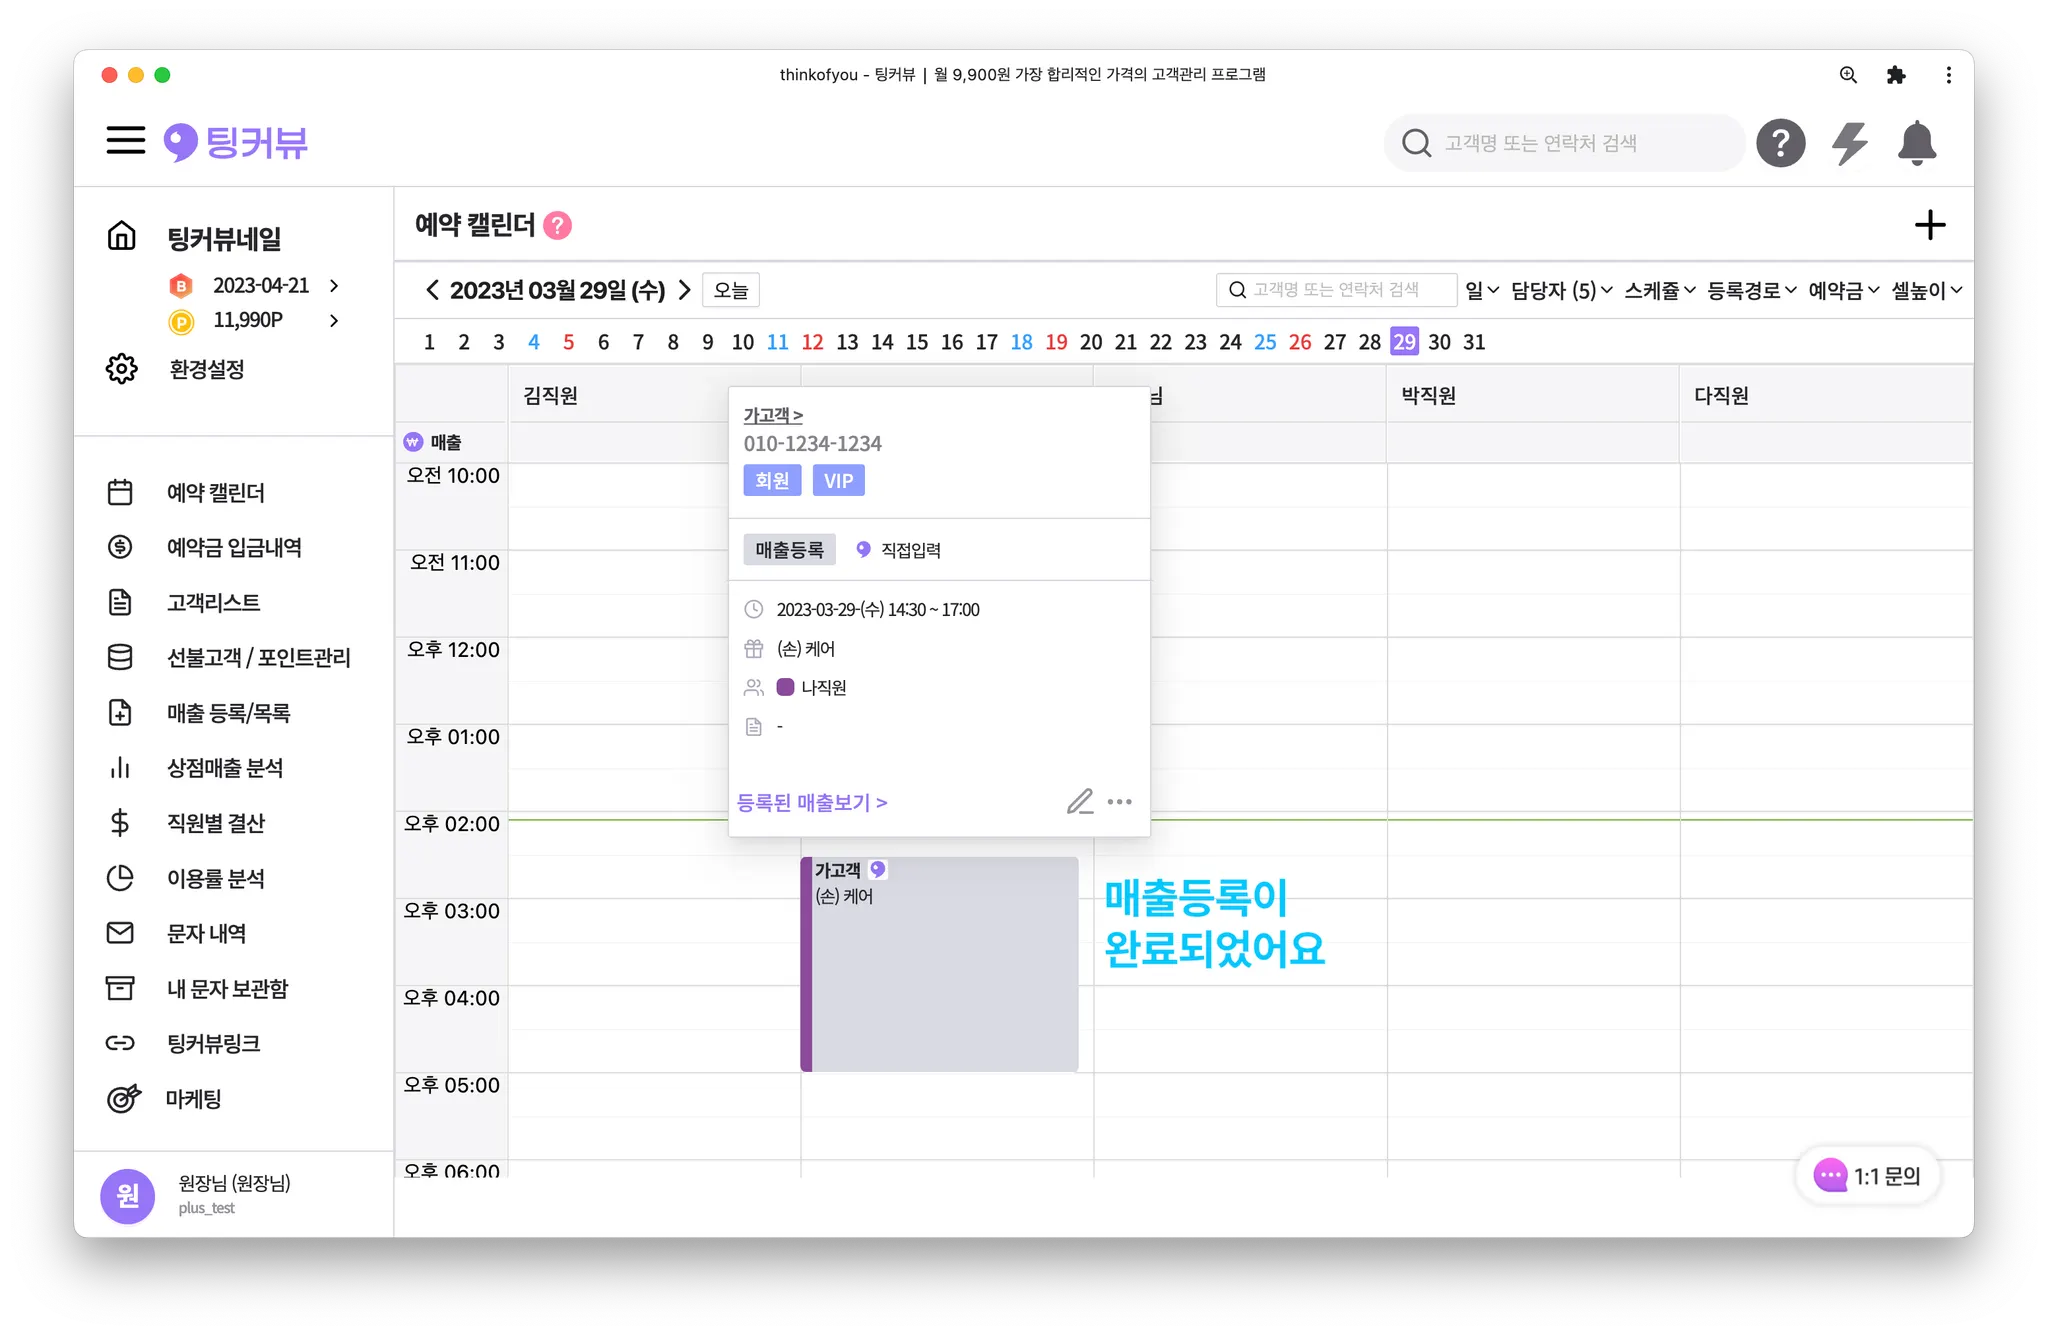The image size is (2048, 1335).
Task: Click the 오늘 button
Action: click(x=731, y=290)
